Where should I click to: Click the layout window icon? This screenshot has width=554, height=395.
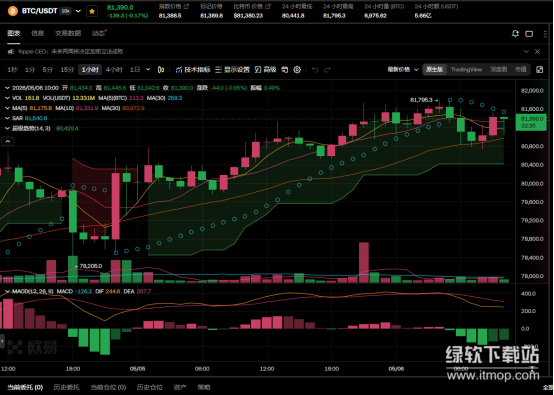(x=529, y=34)
